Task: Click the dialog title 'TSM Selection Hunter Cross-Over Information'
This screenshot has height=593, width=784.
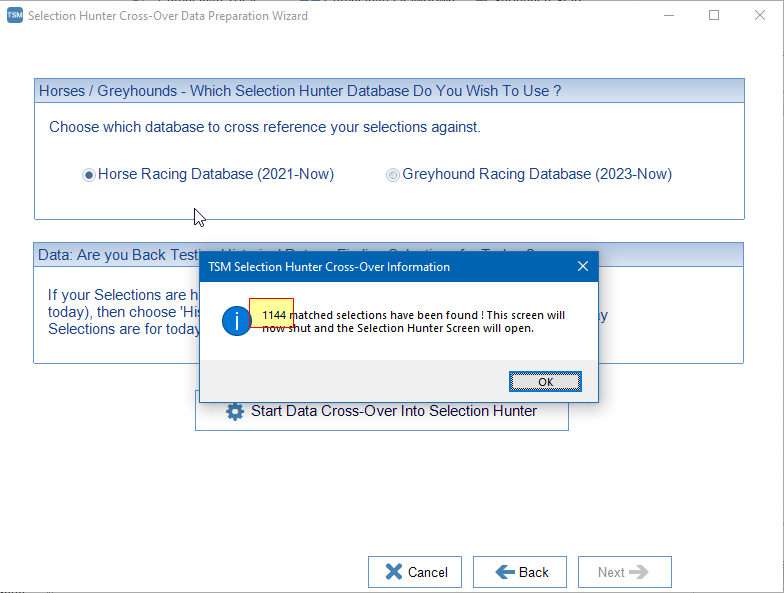Action: (329, 267)
